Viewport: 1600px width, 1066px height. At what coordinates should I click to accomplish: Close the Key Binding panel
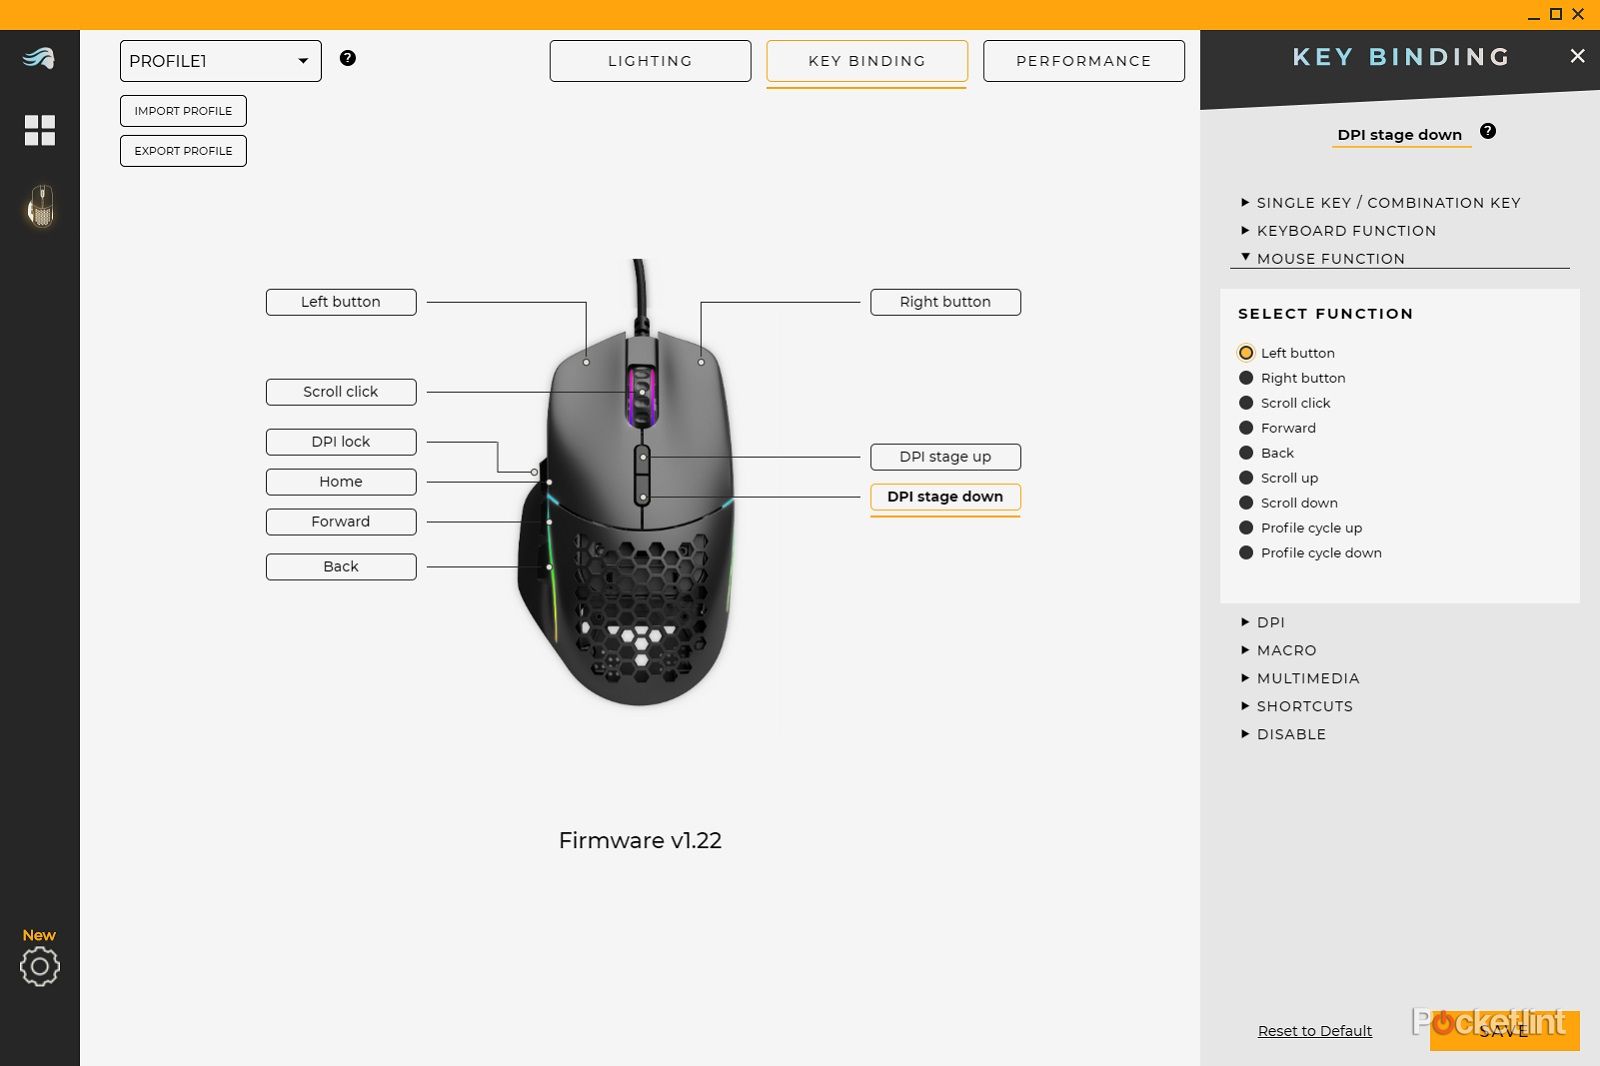[1577, 56]
